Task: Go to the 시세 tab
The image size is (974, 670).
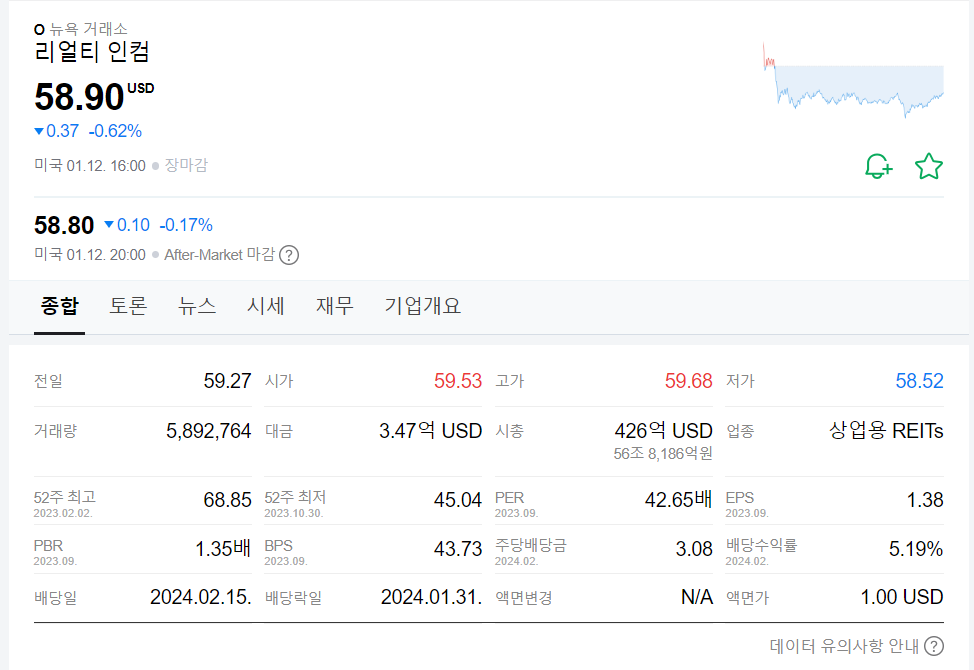Action: (266, 306)
